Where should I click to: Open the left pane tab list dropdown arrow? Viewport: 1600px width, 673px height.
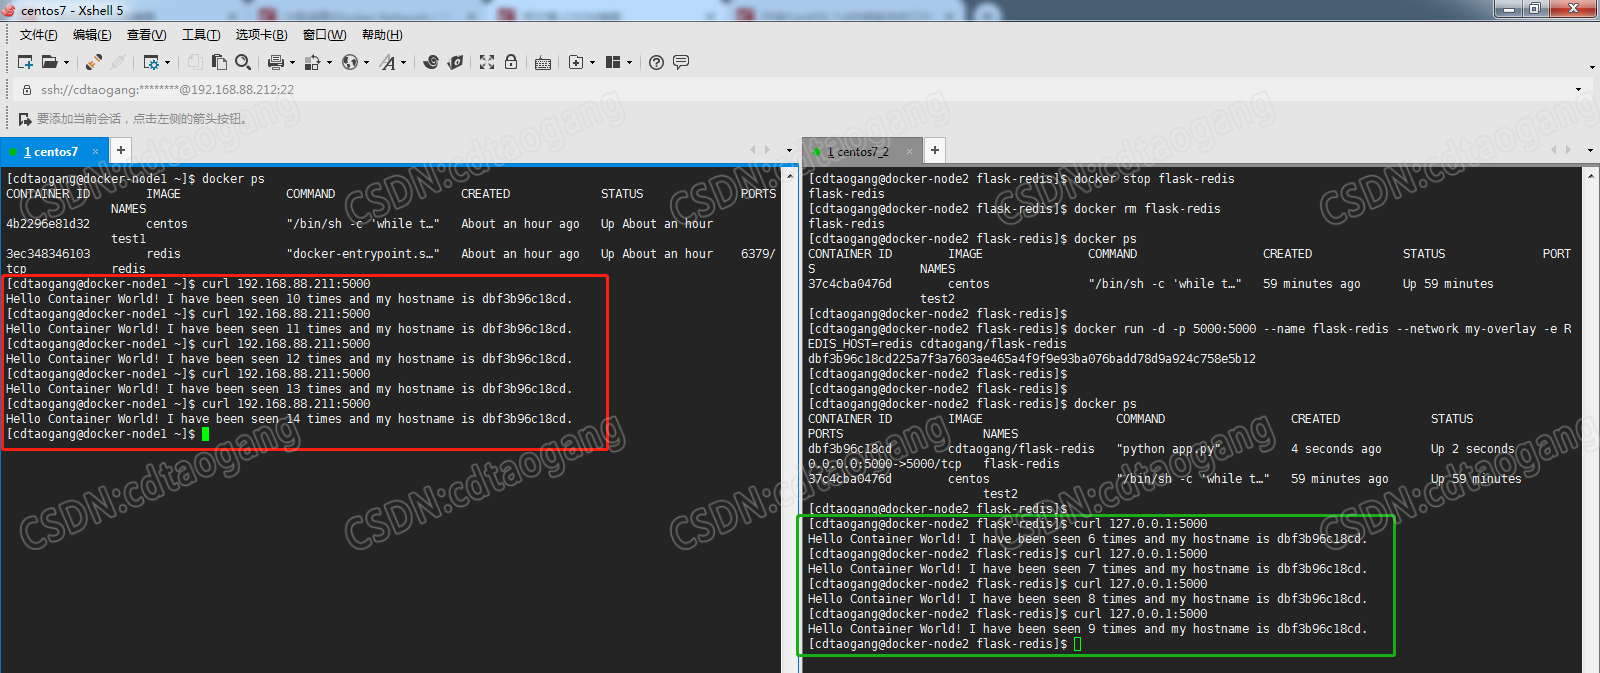point(789,151)
